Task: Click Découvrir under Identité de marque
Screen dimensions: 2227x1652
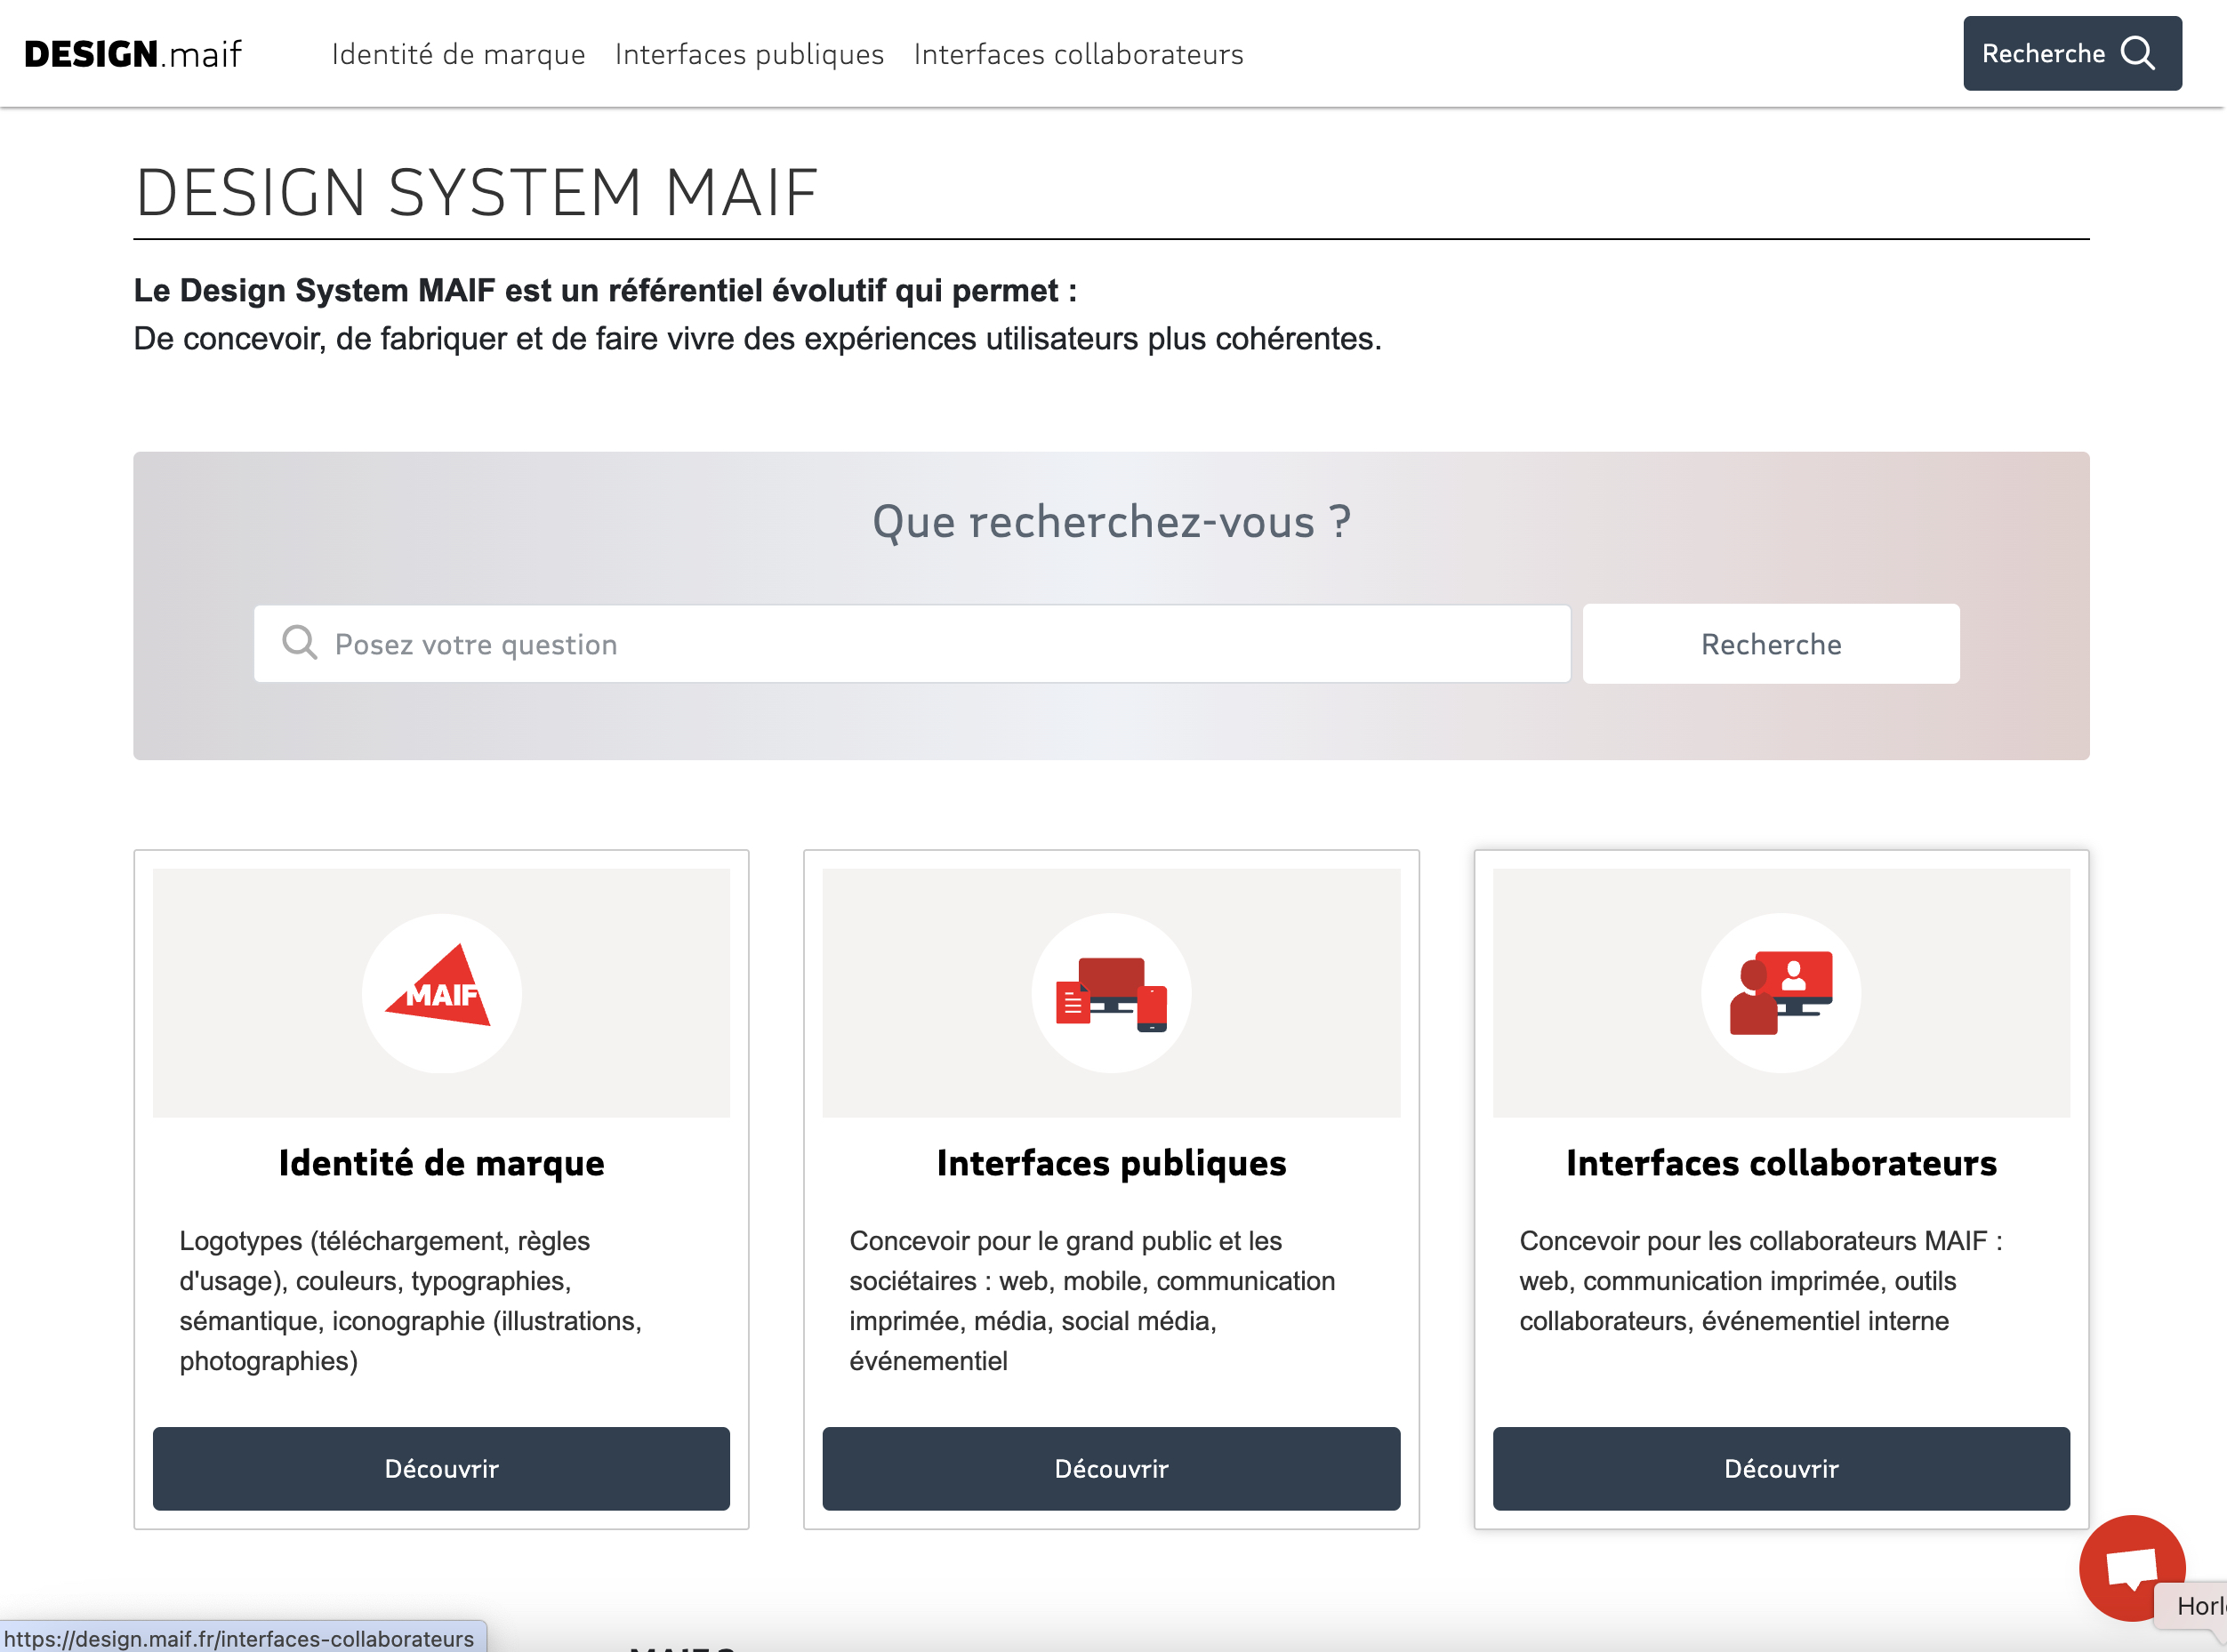Action: (x=440, y=1468)
